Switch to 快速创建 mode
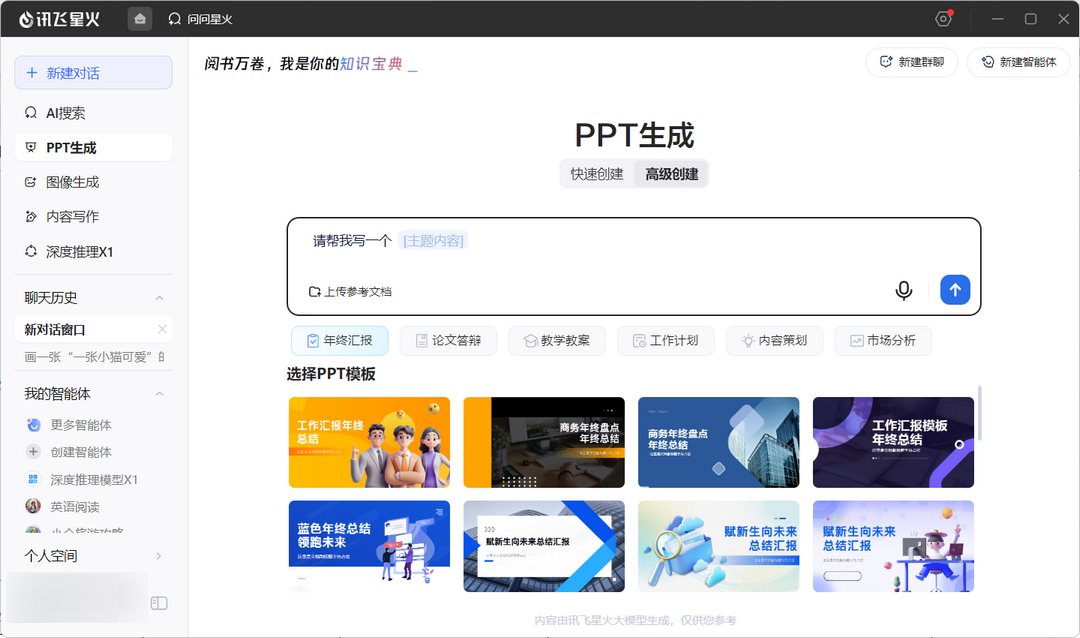 tap(597, 174)
